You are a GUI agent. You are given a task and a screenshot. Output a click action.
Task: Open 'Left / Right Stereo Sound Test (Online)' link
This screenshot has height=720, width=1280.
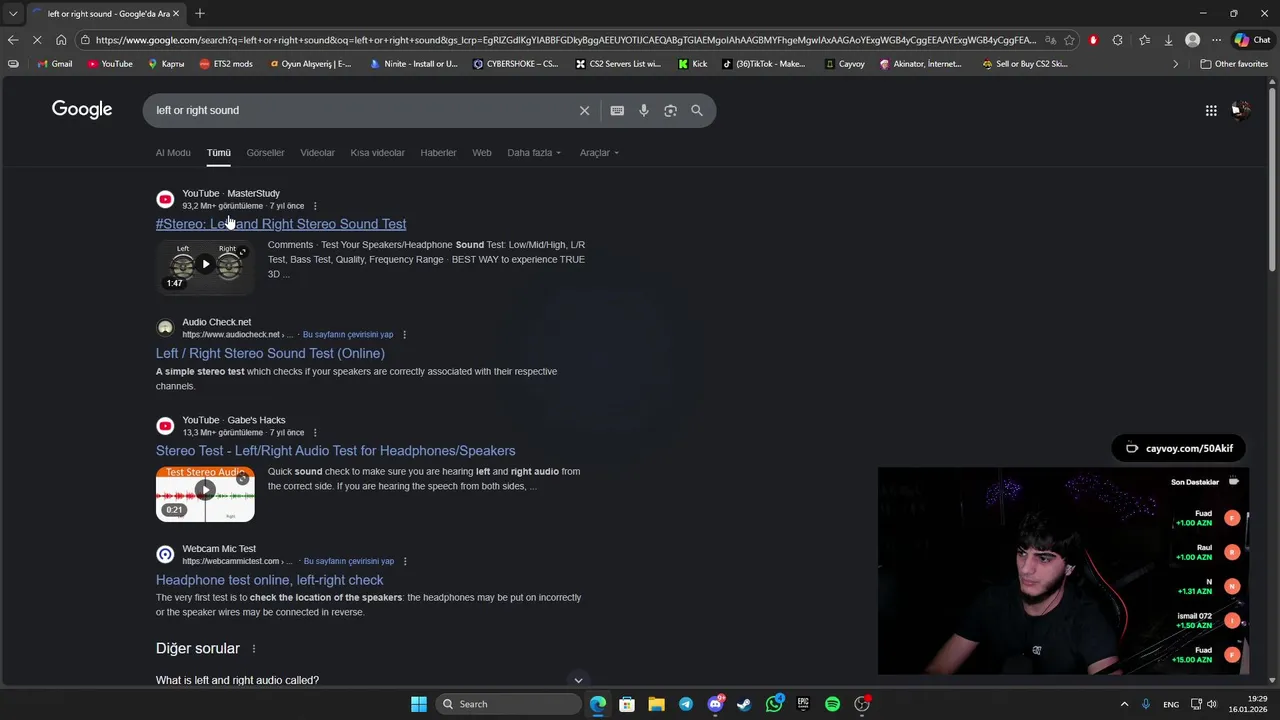[x=270, y=353]
